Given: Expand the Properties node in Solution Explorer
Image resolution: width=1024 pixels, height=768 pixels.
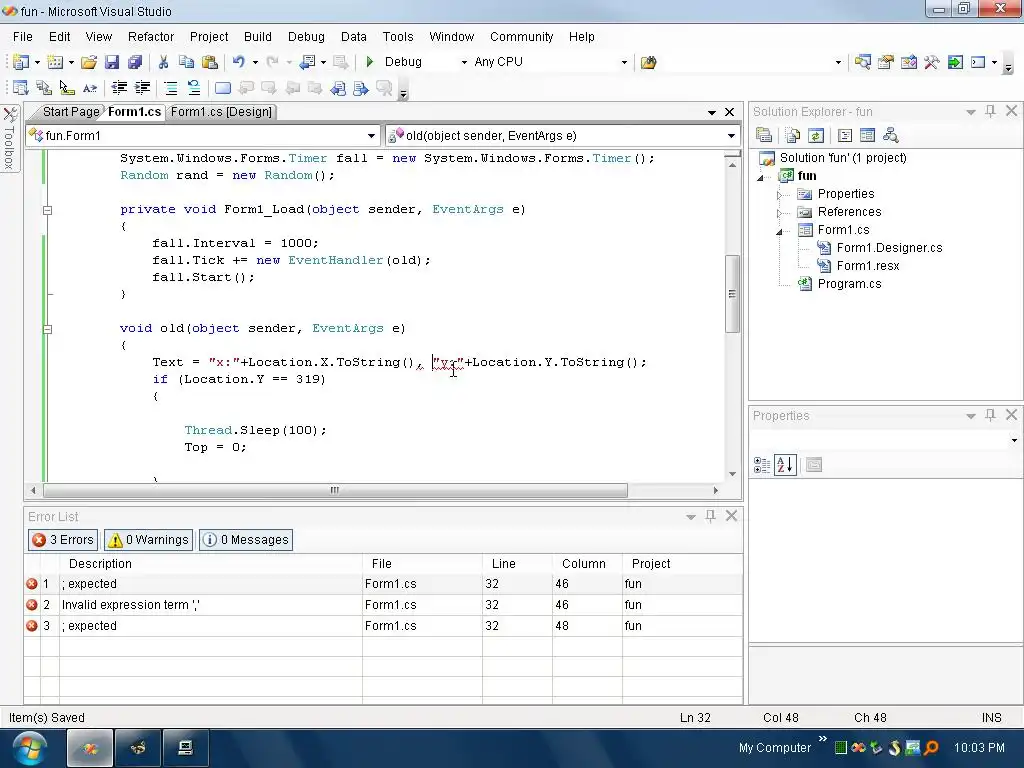Looking at the screenshot, I should point(779,195).
